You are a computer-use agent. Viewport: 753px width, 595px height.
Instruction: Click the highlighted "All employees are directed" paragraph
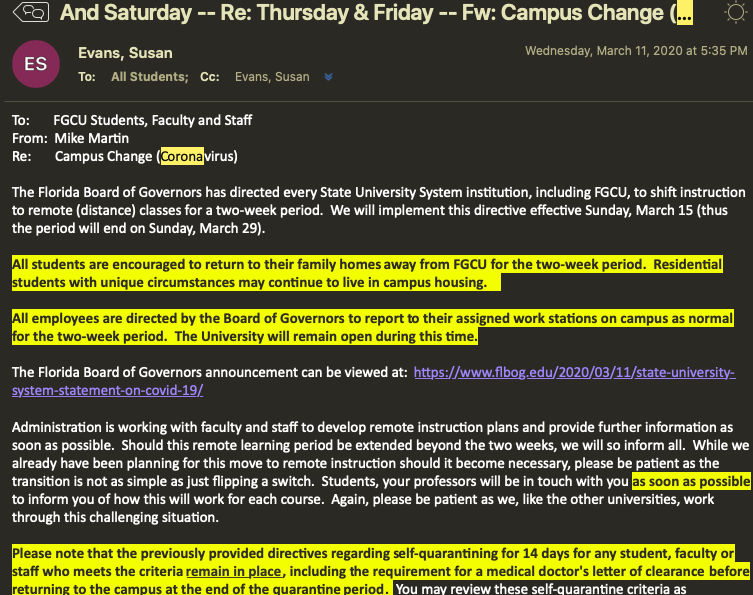tap(373, 327)
